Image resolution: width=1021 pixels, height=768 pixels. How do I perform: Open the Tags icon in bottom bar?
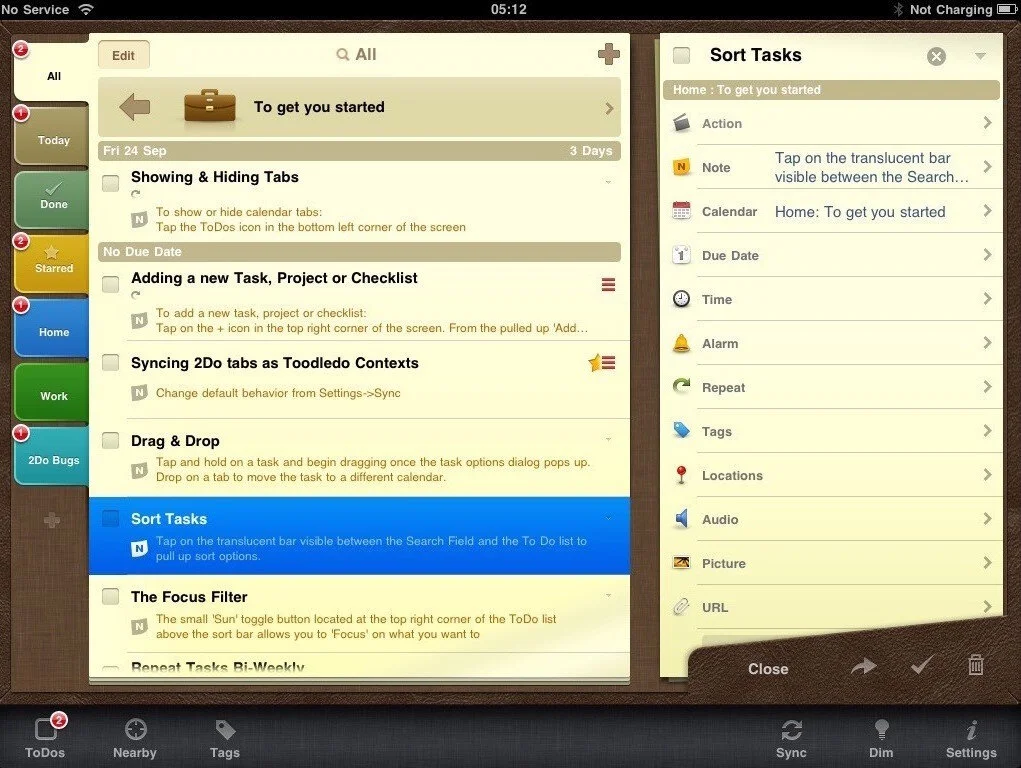click(225, 738)
